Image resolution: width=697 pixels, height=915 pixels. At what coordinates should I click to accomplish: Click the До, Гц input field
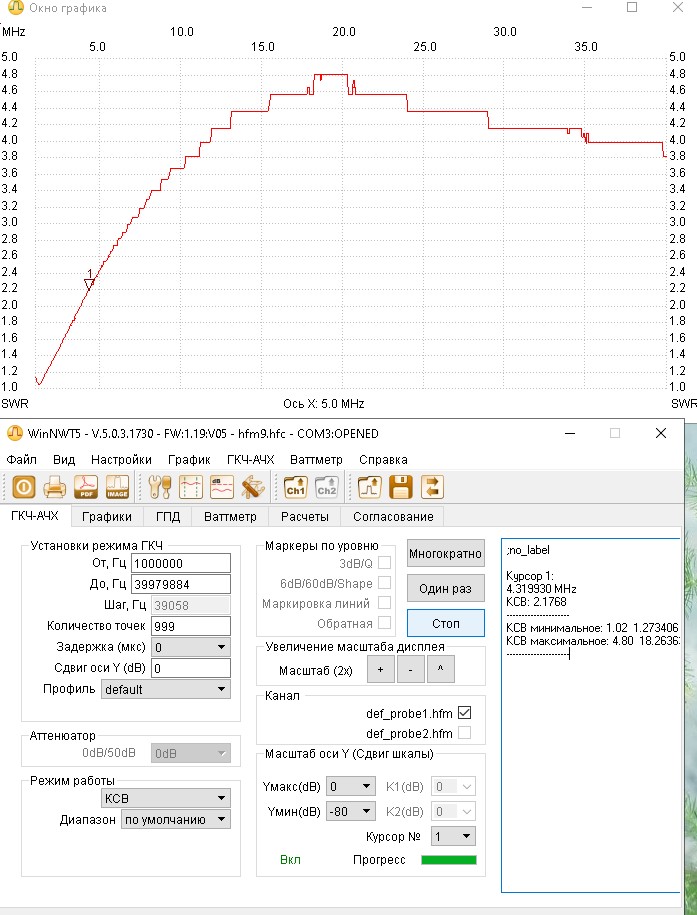pyautogui.click(x=181, y=584)
